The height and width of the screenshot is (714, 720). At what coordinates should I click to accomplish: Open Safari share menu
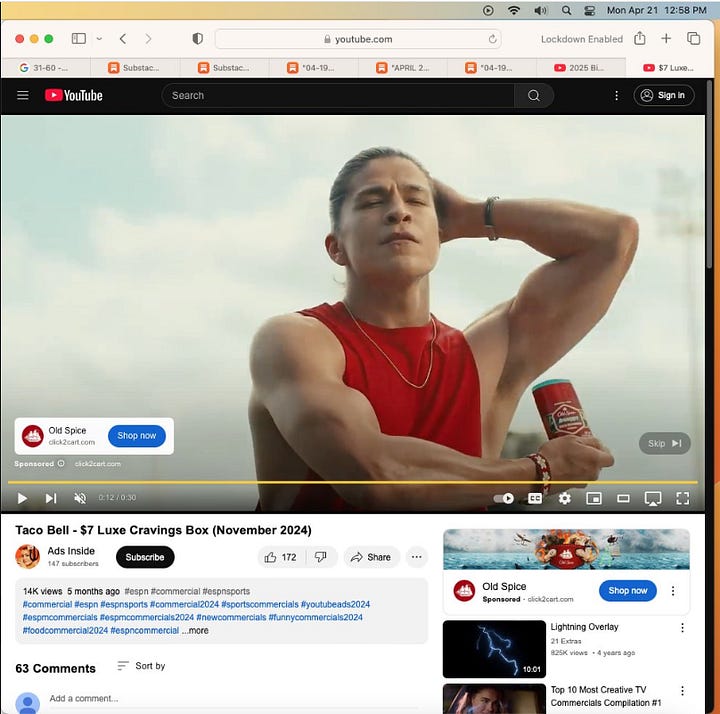coord(640,39)
